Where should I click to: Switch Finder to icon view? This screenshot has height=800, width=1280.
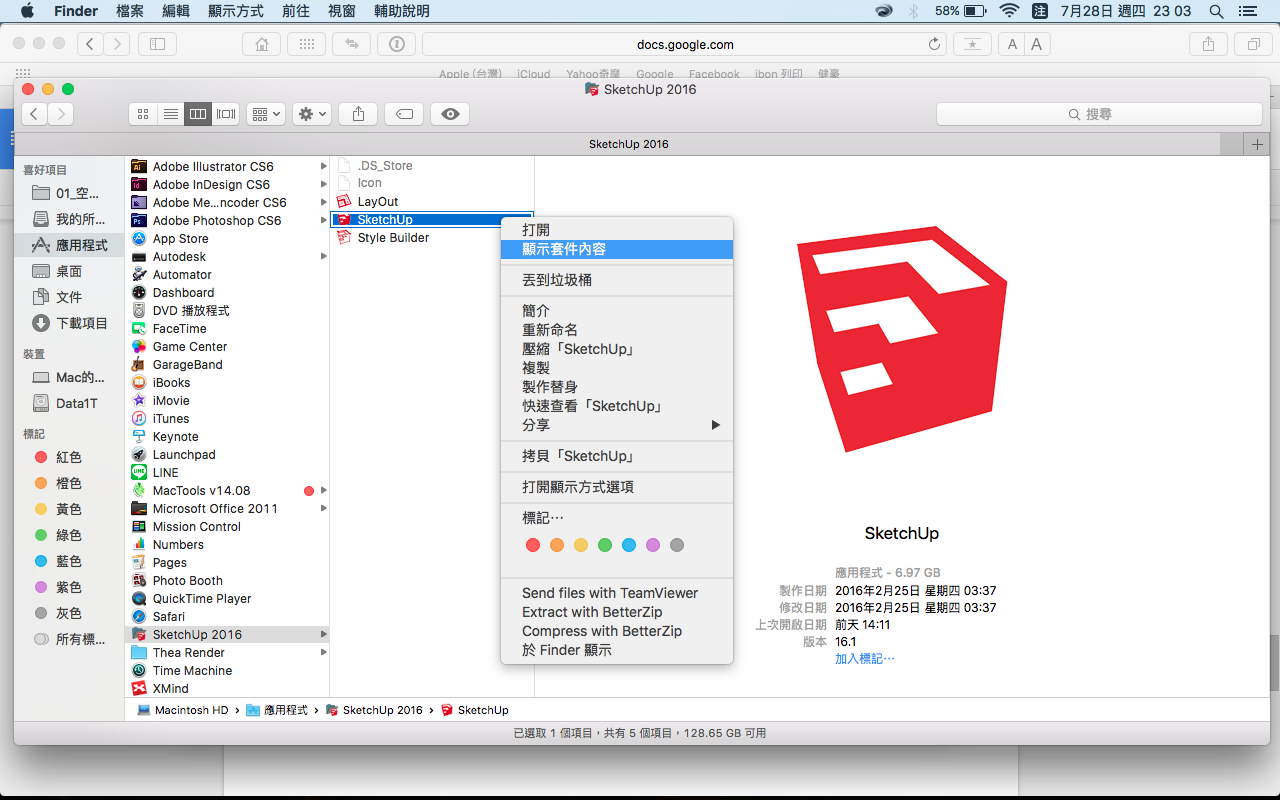click(x=143, y=114)
